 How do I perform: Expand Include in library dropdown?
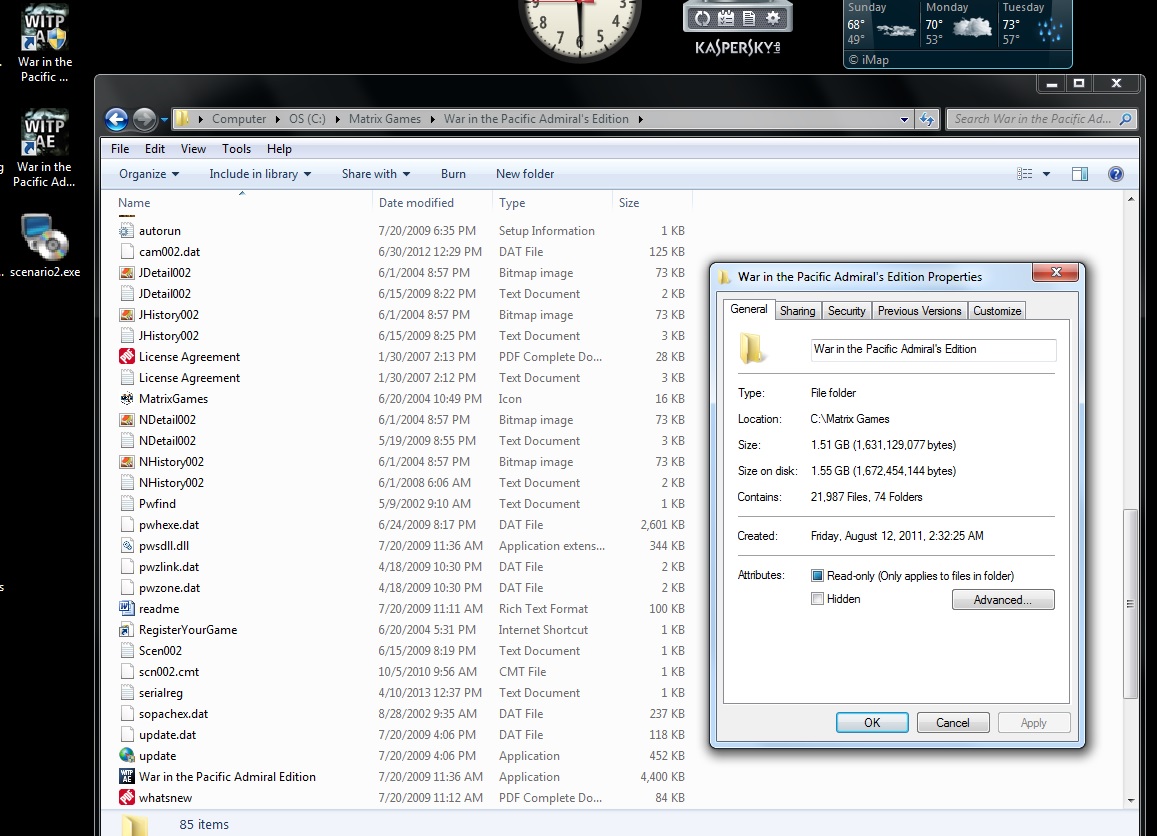[x=260, y=174]
